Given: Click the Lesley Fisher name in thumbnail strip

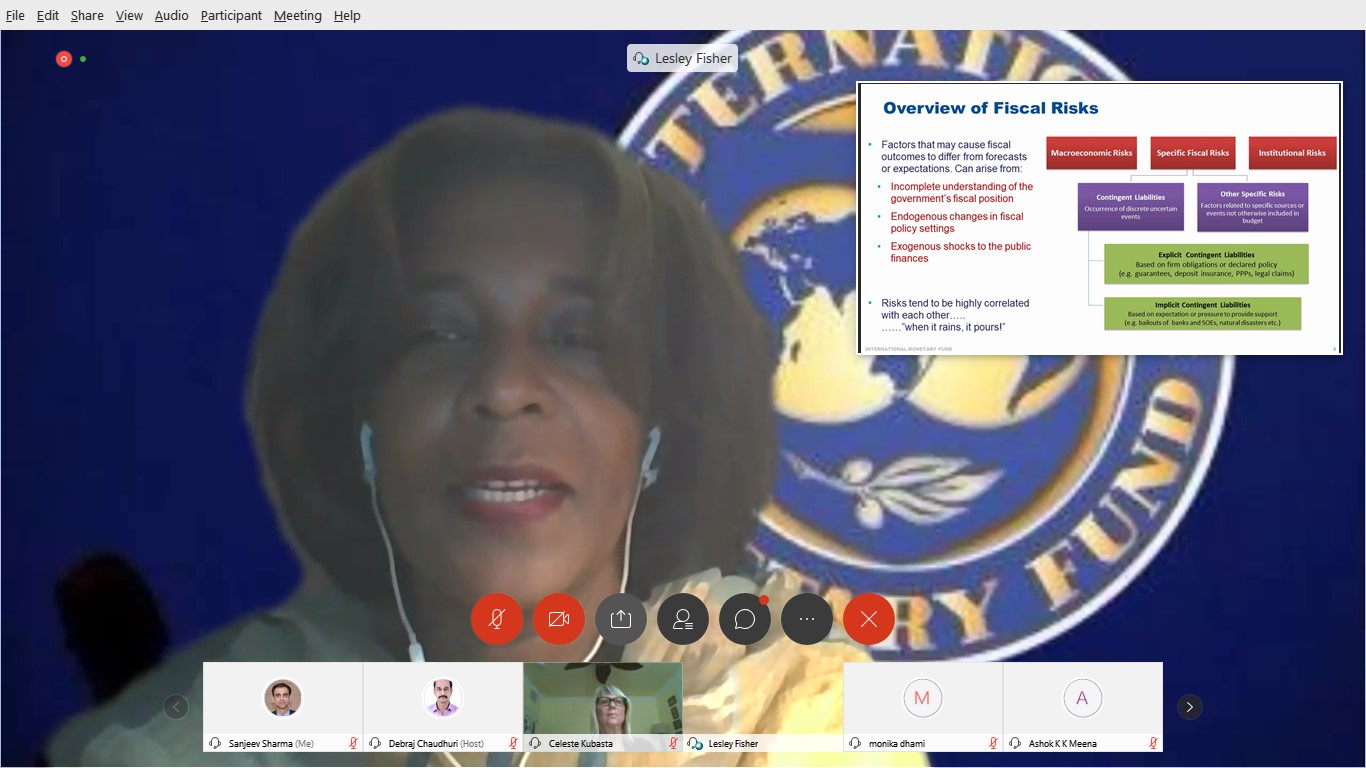Looking at the screenshot, I should (733, 744).
